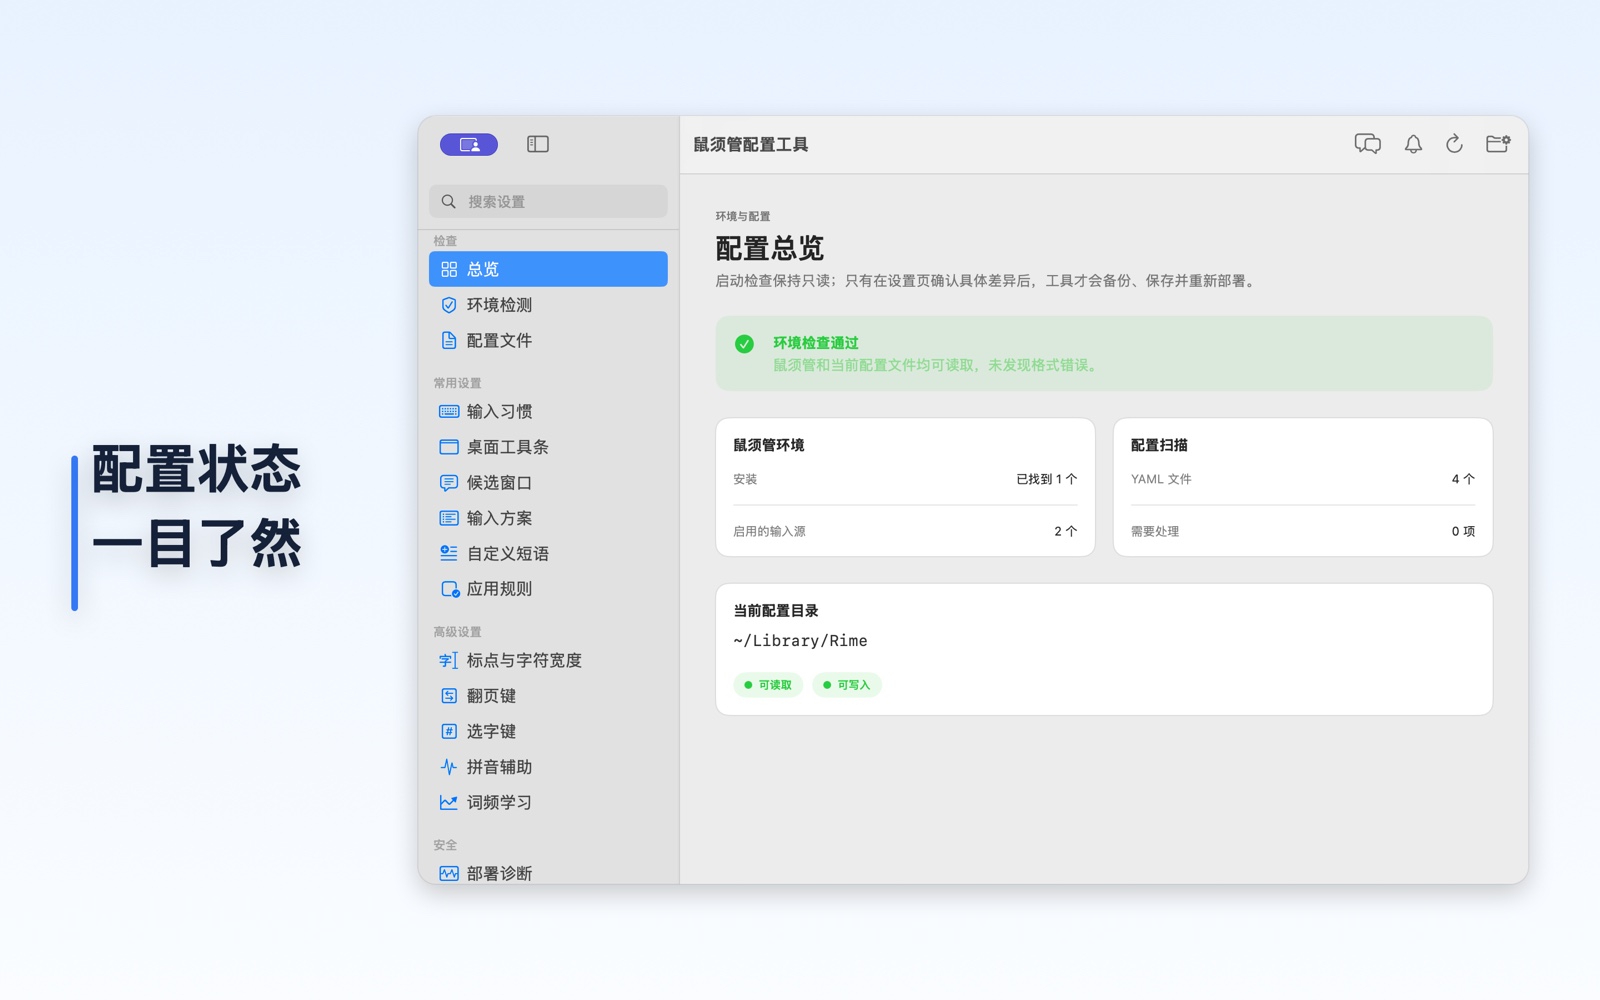Open 配置文件 section
1600x1000 pixels.
point(548,340)
